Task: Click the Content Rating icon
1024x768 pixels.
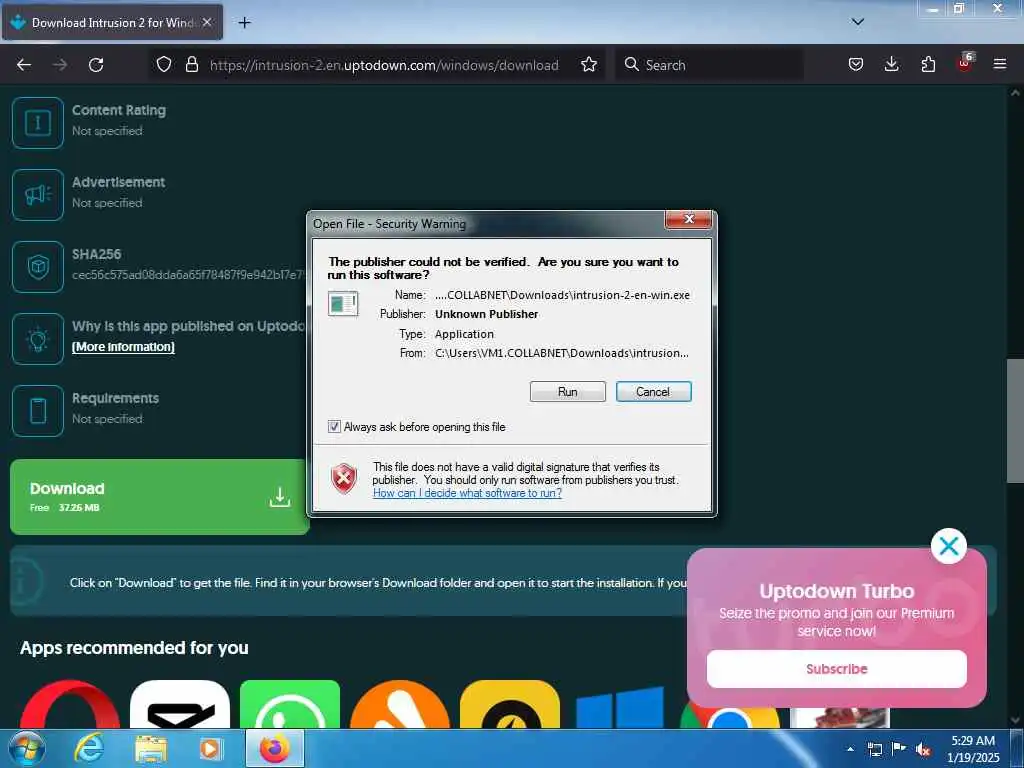Action: (x=38, y=123)
